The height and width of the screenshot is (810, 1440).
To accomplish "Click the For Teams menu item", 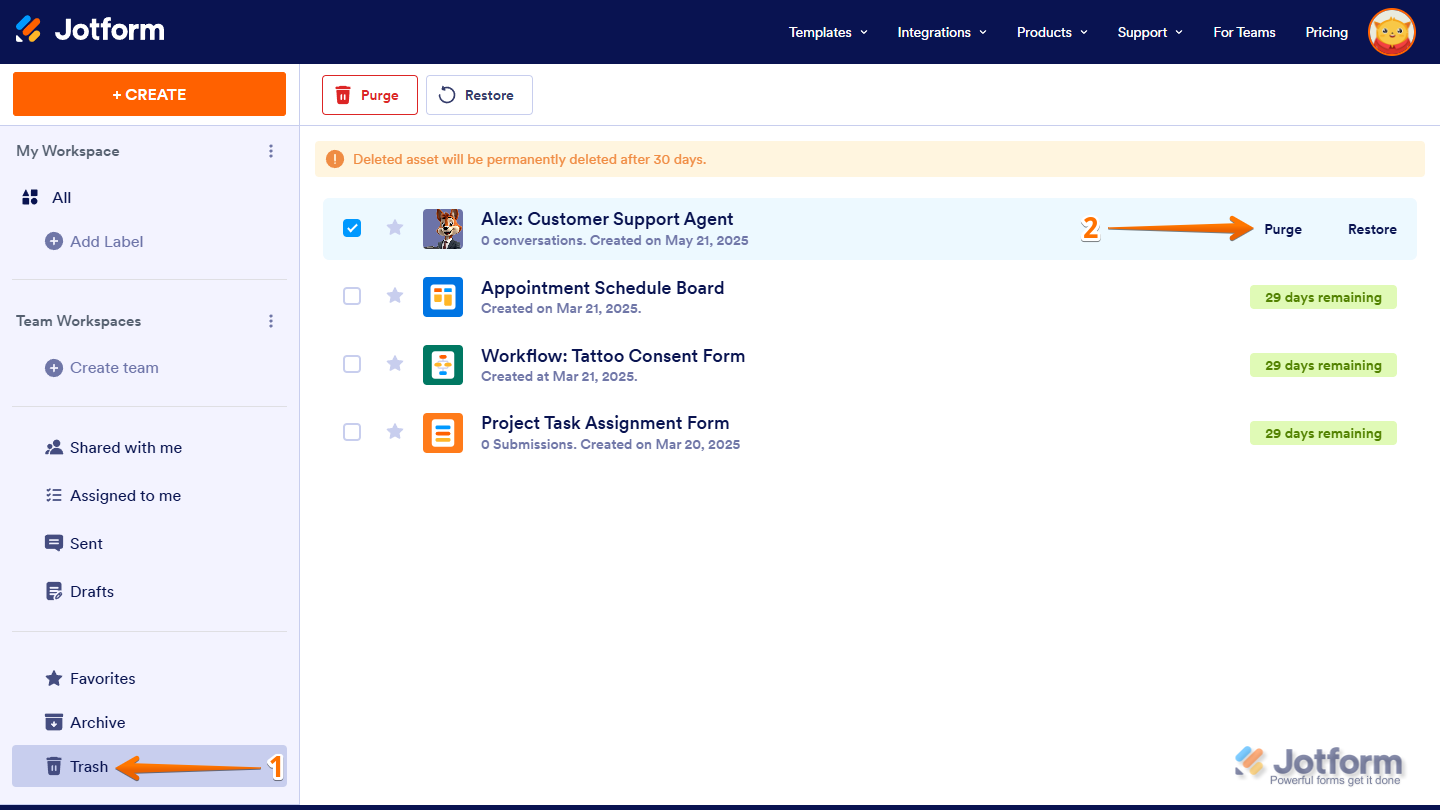I will (x=1244, y=31).
